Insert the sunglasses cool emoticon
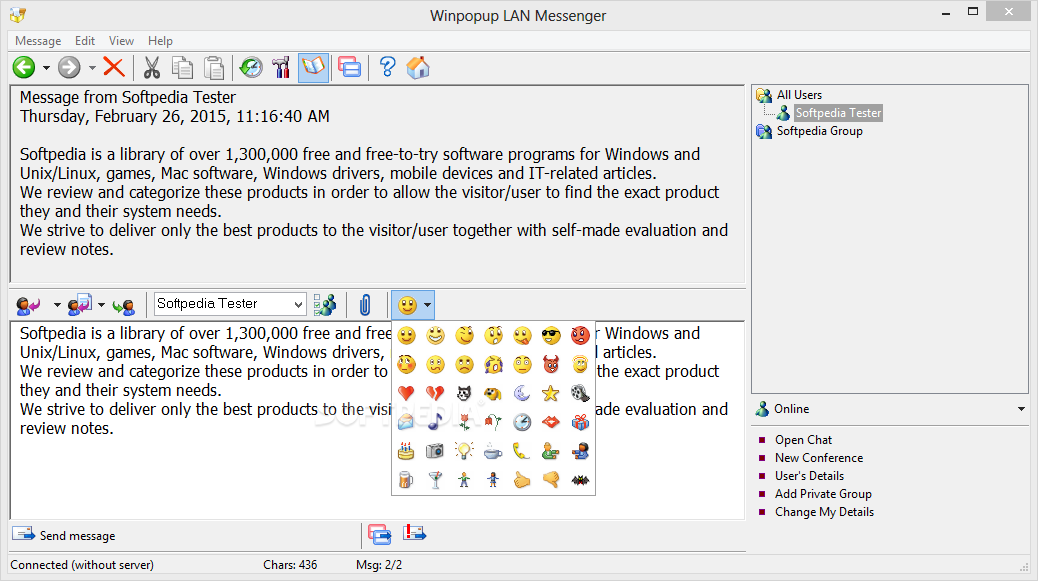The image size is (1038, 581). click(x=551, y=335)
